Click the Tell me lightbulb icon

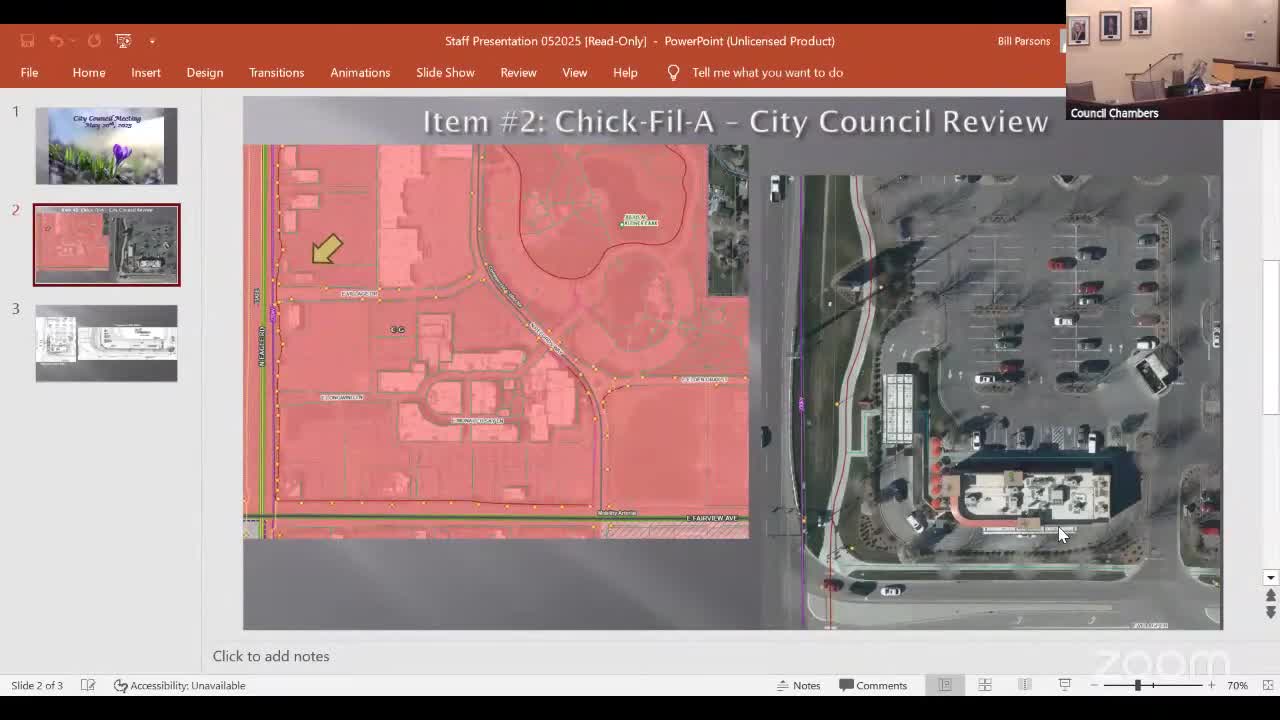tap(673, 72)
